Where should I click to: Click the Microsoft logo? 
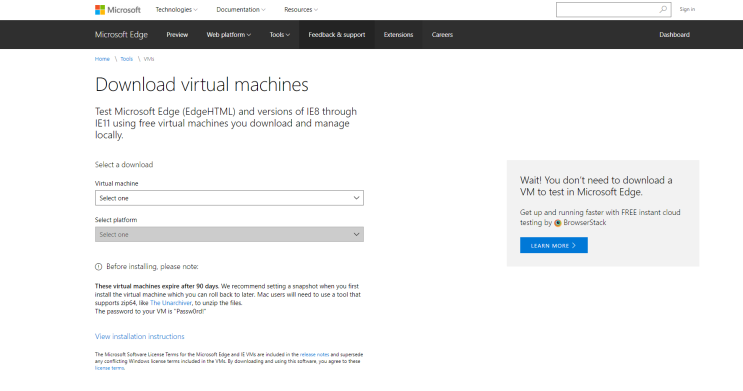pos(118,9)
